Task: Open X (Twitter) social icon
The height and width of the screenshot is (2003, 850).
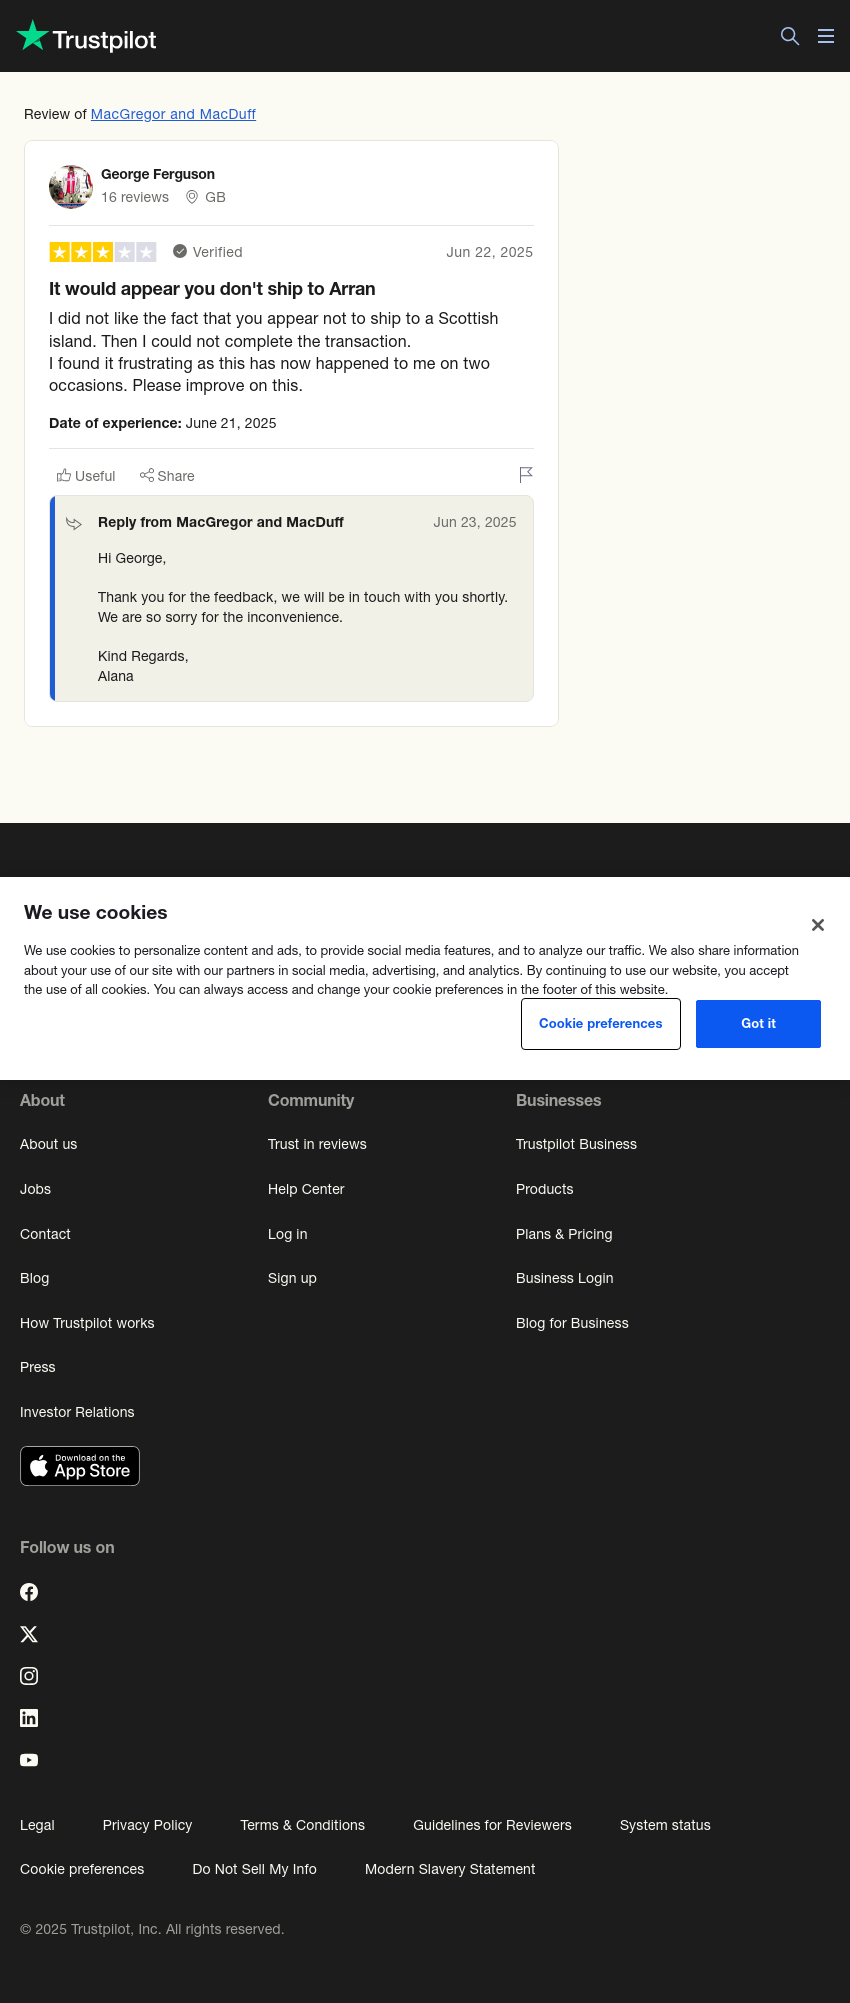Action: tap(29, 1634)
